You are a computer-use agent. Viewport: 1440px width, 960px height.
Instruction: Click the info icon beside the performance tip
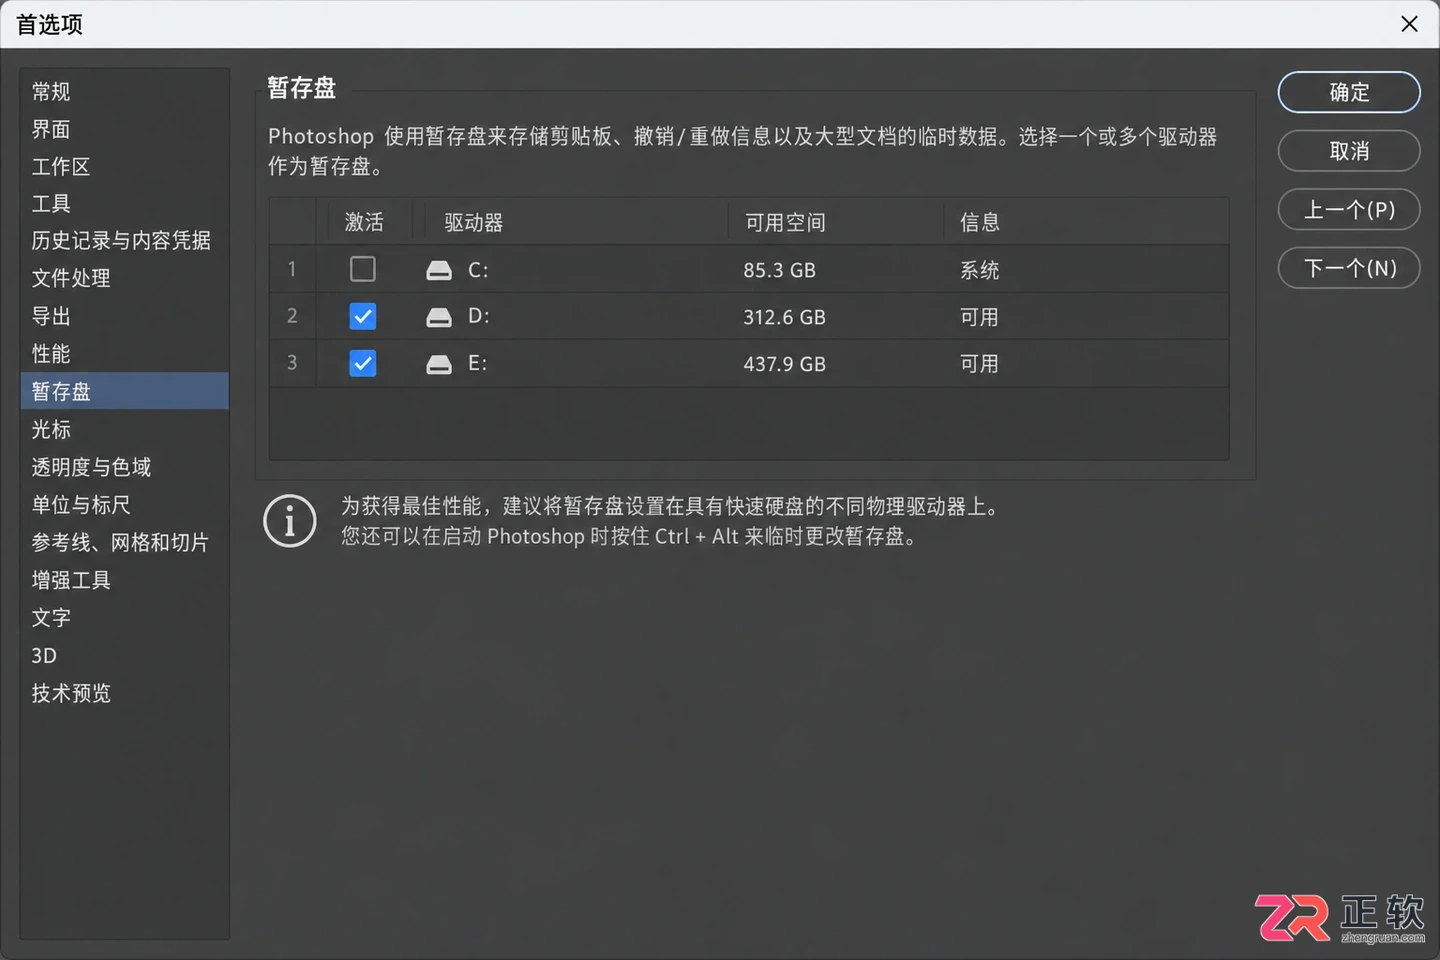(290, 521)
